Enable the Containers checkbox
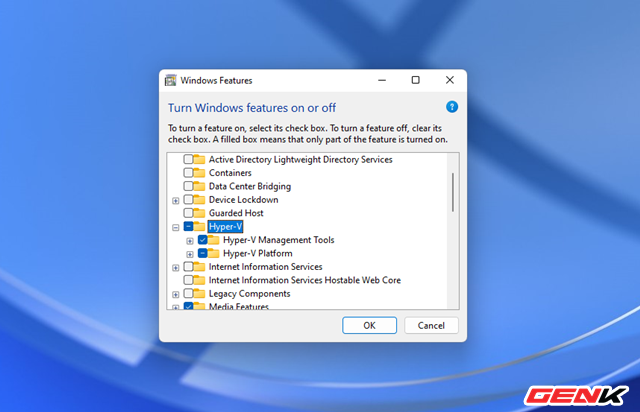The height and width of the screenshot is (412, 640). pos(188,173)
